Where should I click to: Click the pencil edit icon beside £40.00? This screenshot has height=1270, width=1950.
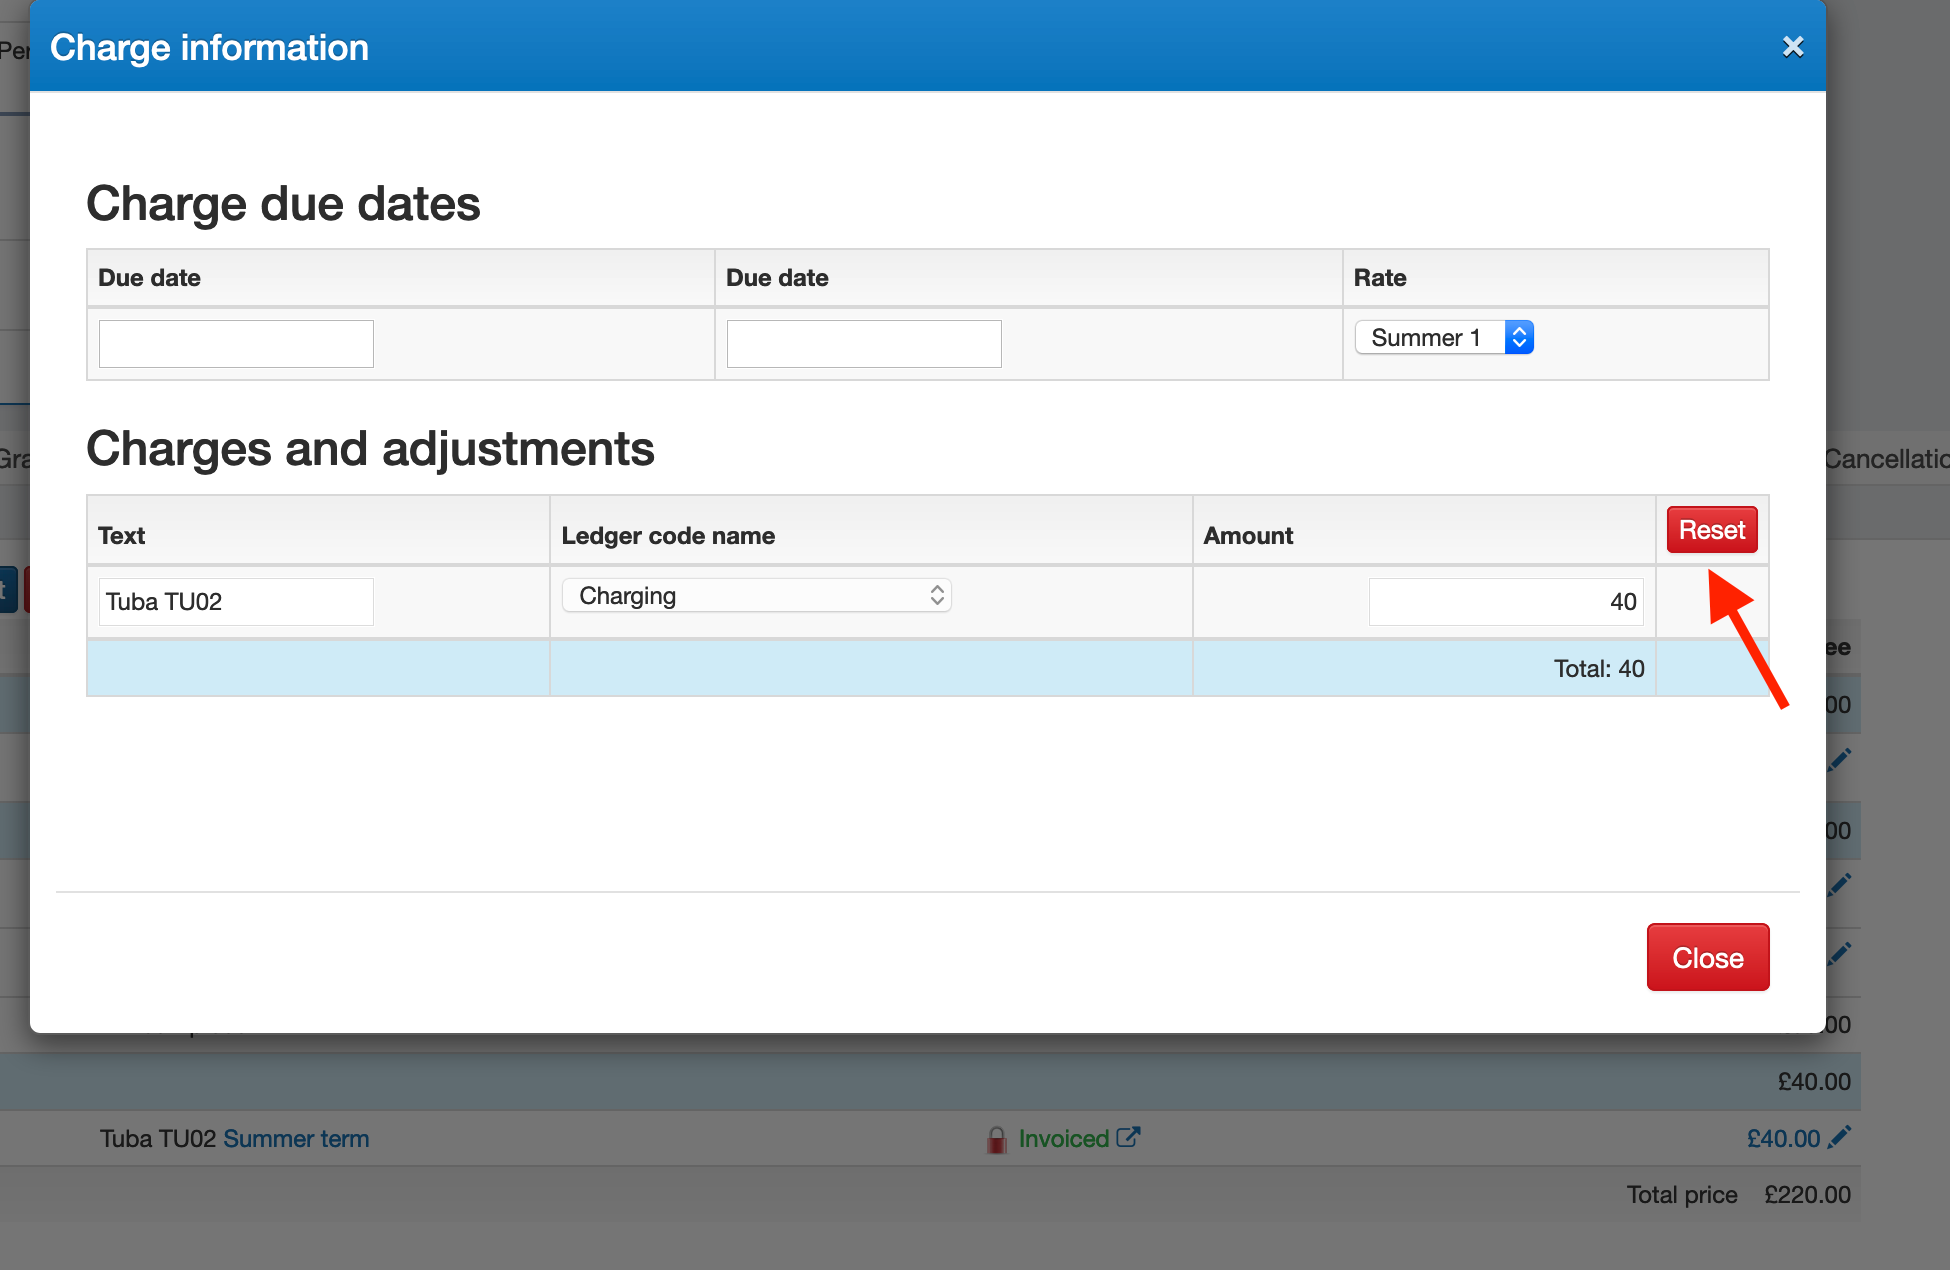(x=1839, y=1137)
